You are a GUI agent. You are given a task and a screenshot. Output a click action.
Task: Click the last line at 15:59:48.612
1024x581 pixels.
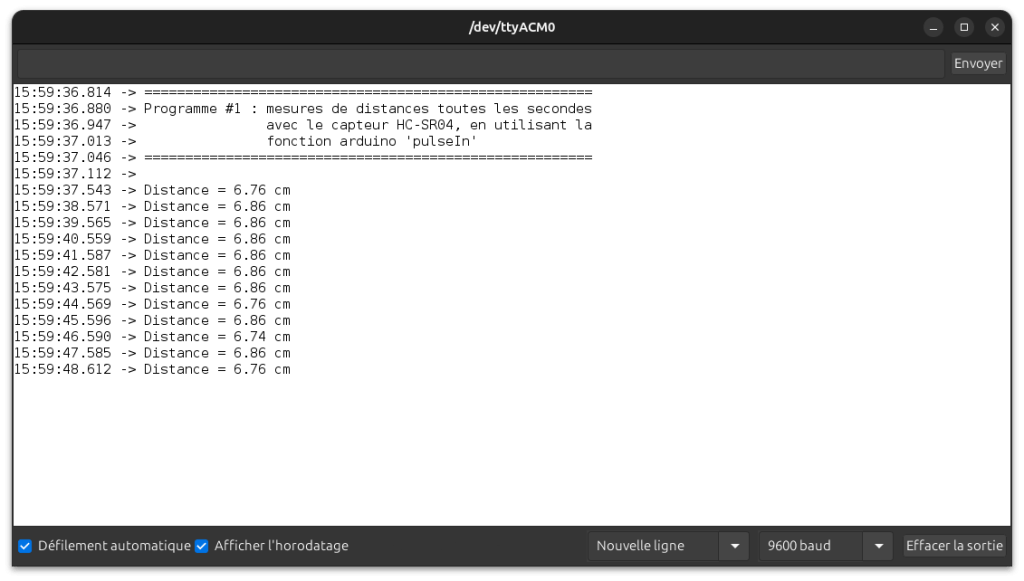click(152, 369)
